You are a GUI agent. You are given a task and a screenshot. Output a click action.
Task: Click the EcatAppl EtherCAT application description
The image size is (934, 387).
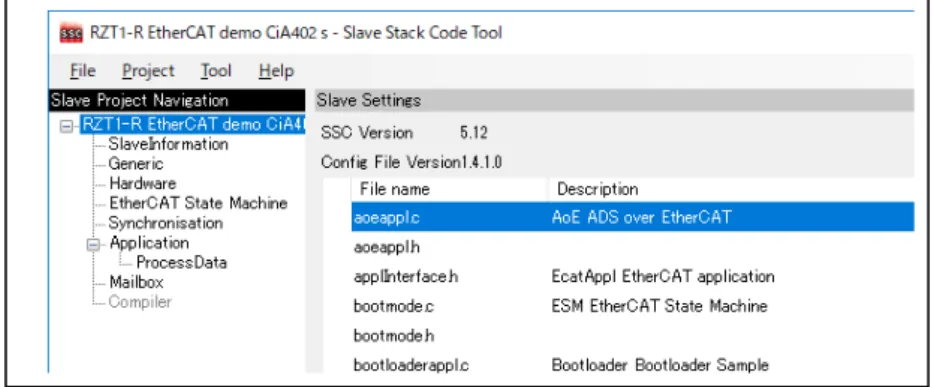[663, 277]
